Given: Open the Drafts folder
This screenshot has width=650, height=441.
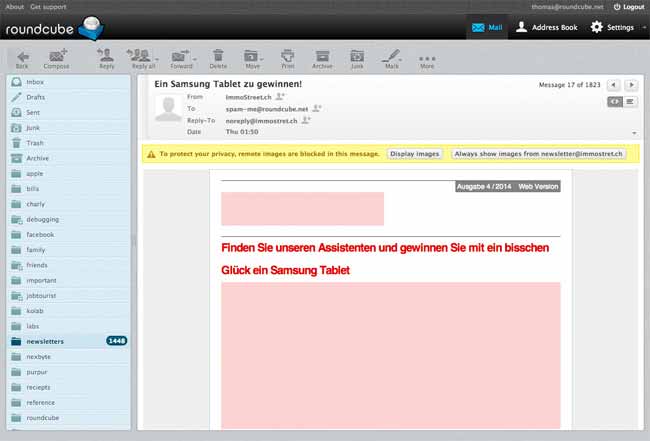Looking at the screenshot, I should pos(68,97).
